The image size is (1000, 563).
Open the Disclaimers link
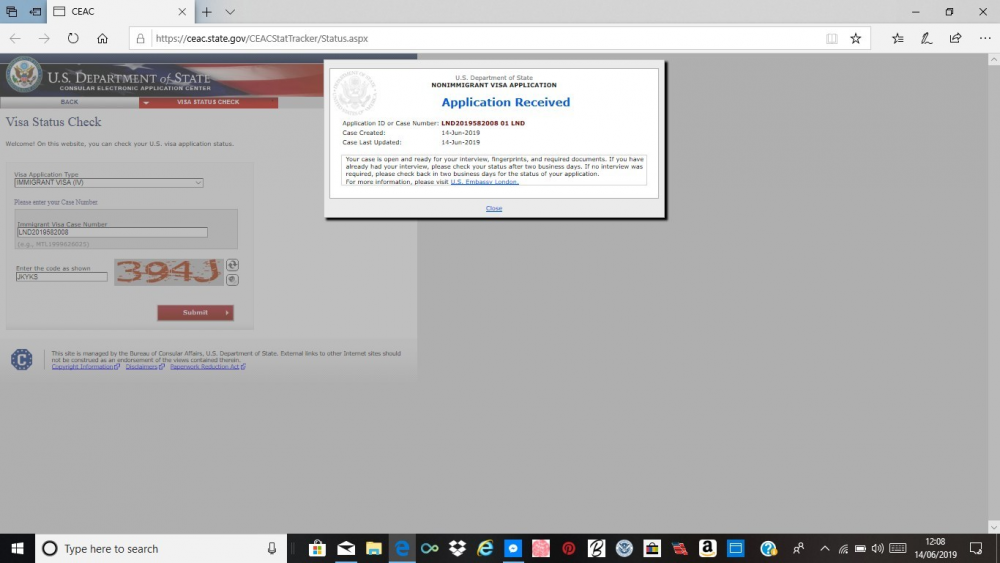[145, 367]
